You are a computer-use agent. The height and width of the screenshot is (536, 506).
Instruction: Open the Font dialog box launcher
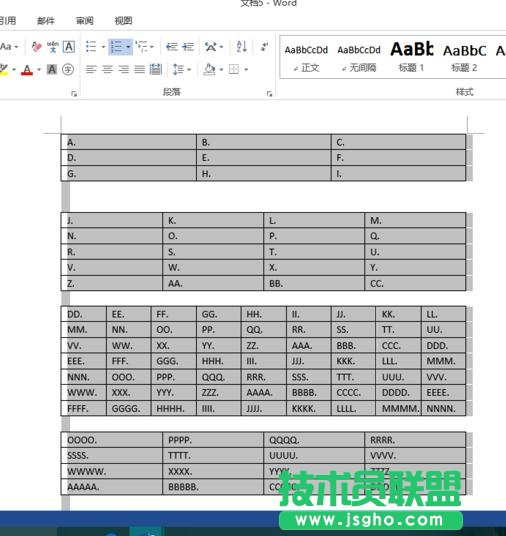74,94
